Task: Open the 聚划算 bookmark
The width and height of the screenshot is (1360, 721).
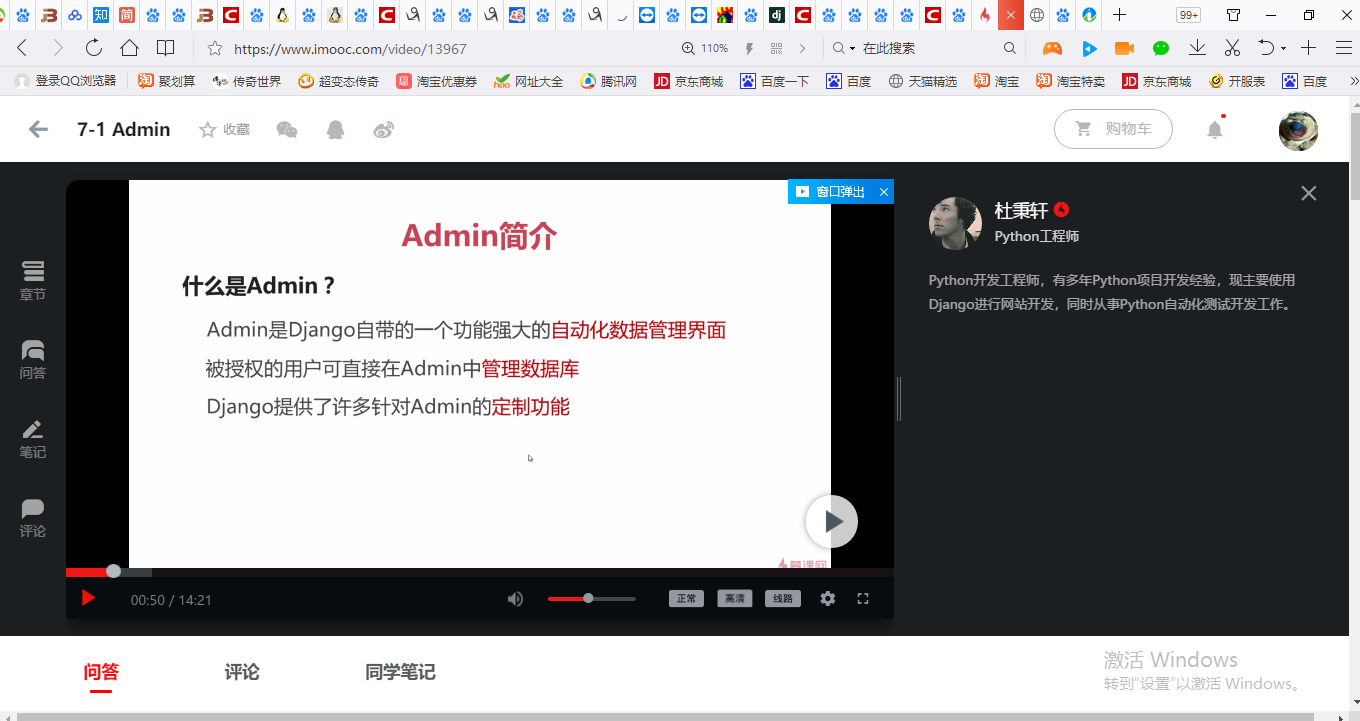Action: (167, 81)
